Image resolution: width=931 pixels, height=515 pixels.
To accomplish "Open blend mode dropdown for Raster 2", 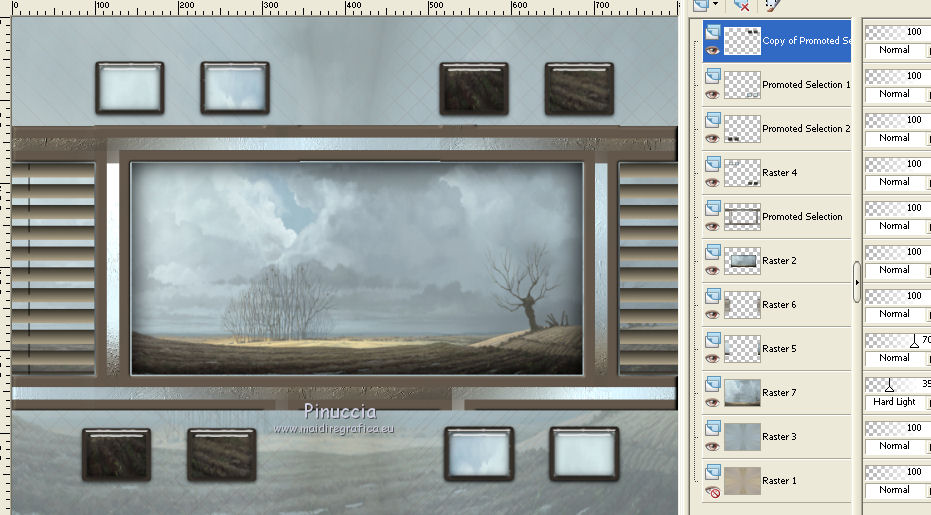I will (x=898, y=270).
